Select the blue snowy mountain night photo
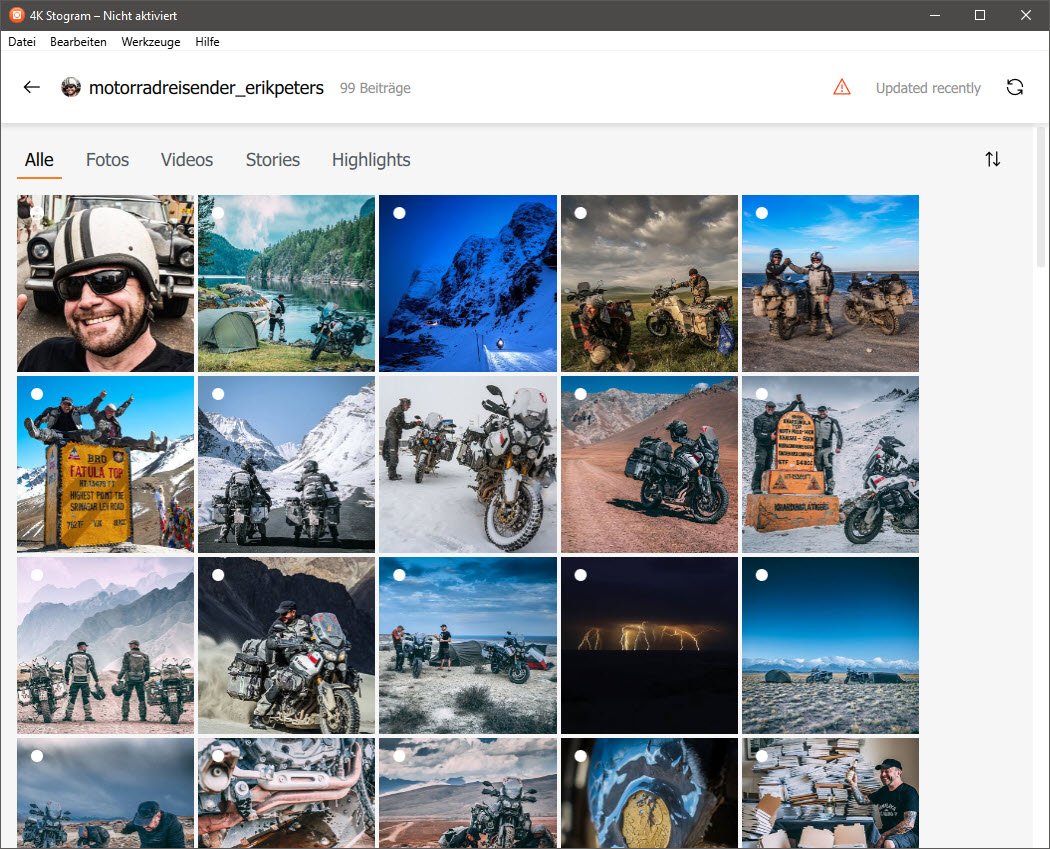 [399, 213]
